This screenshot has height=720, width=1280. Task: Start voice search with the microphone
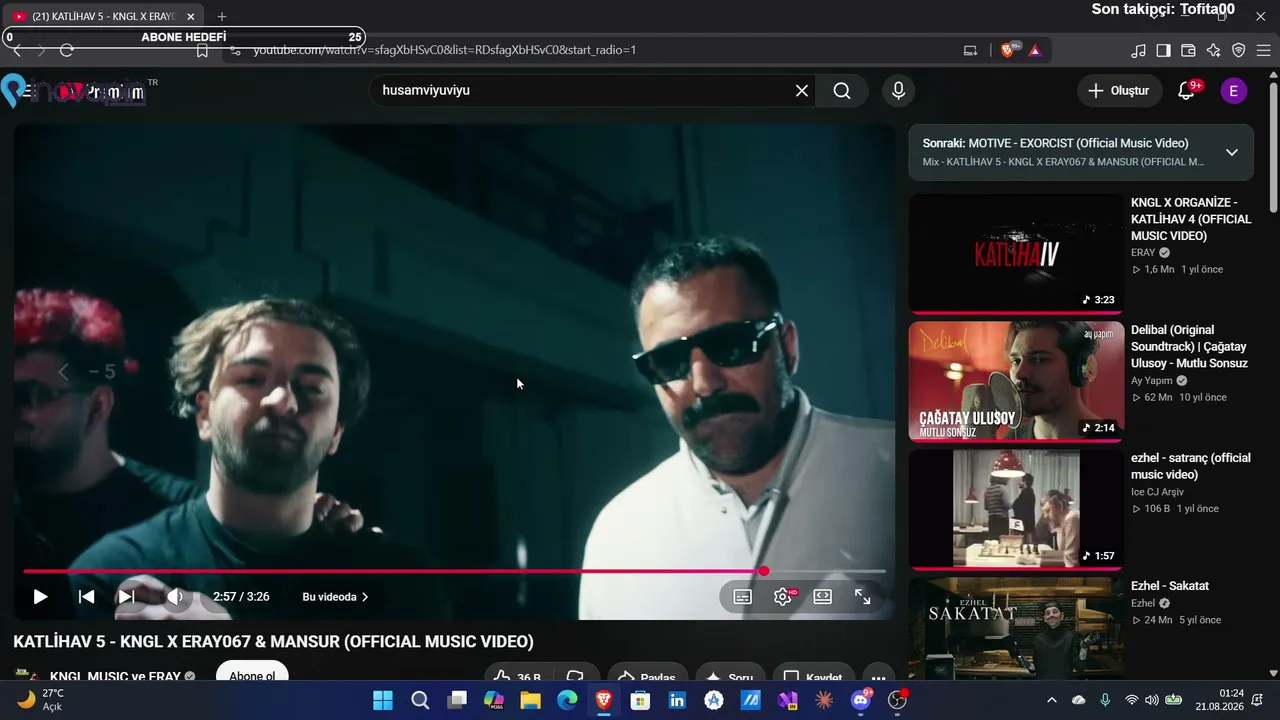898,91
